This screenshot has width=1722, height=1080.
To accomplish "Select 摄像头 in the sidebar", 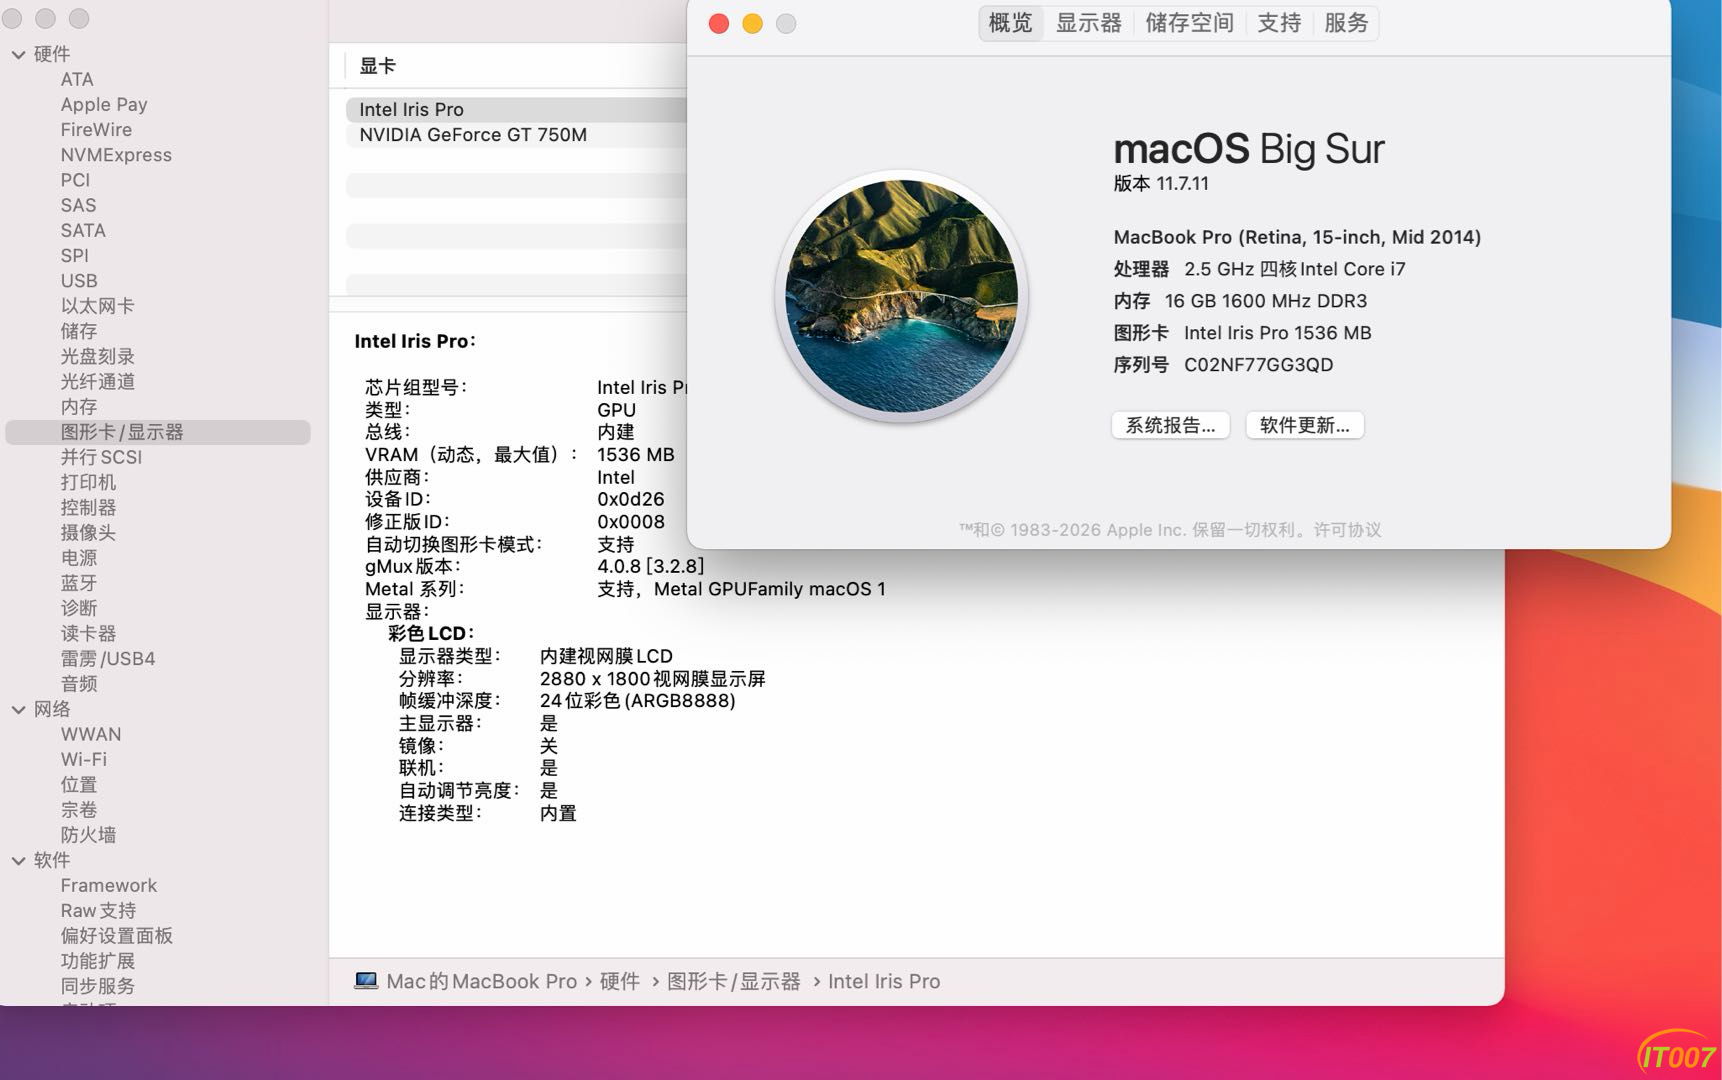I will (88, 533).
